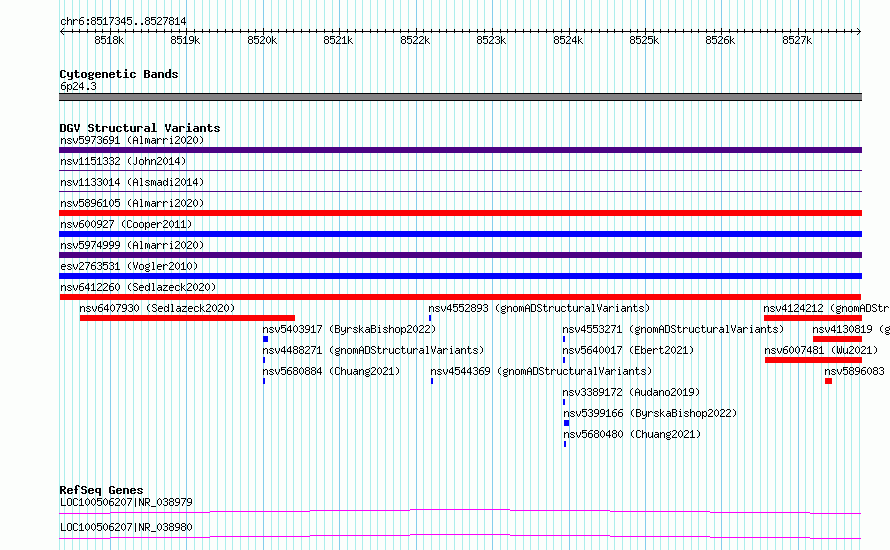Screen dimensions: 890x550
Task: Click the blue marker under nsv5399166
Action: (566, 423)
